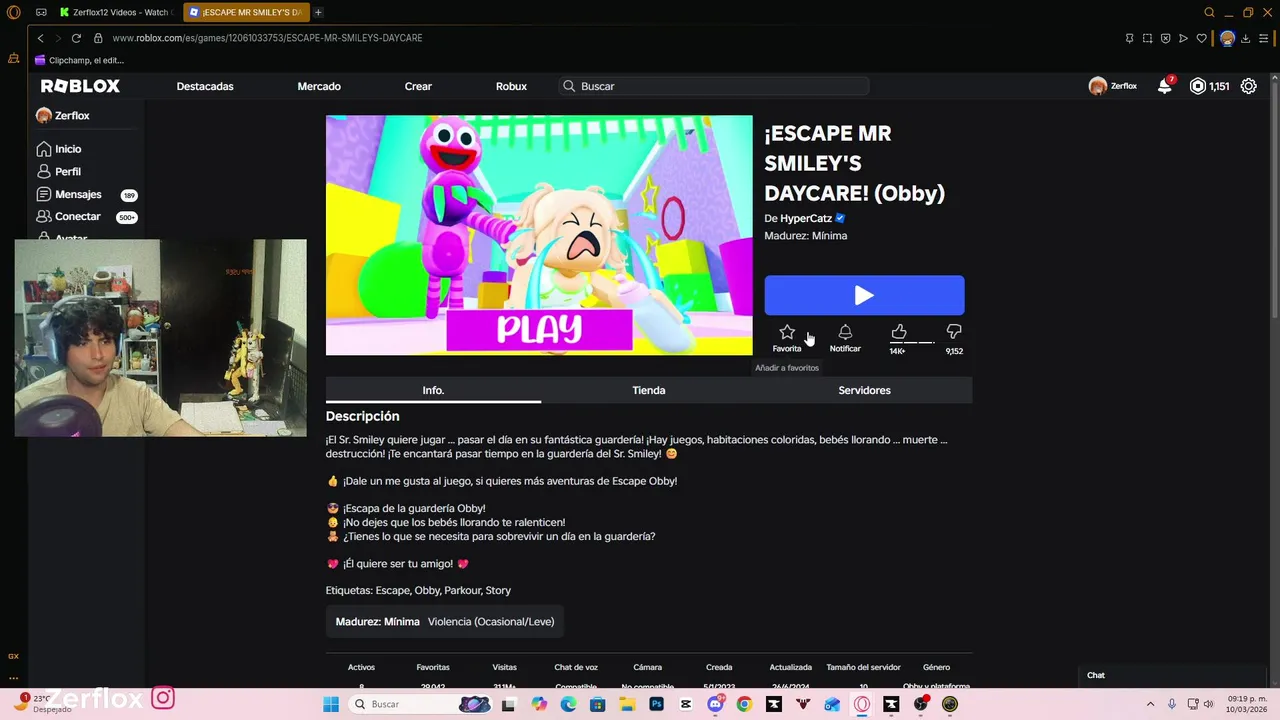Click the browser address bar URL
Image resolution: width=1280 pixels, height=720 pixels.
click(x=267, y=38)
